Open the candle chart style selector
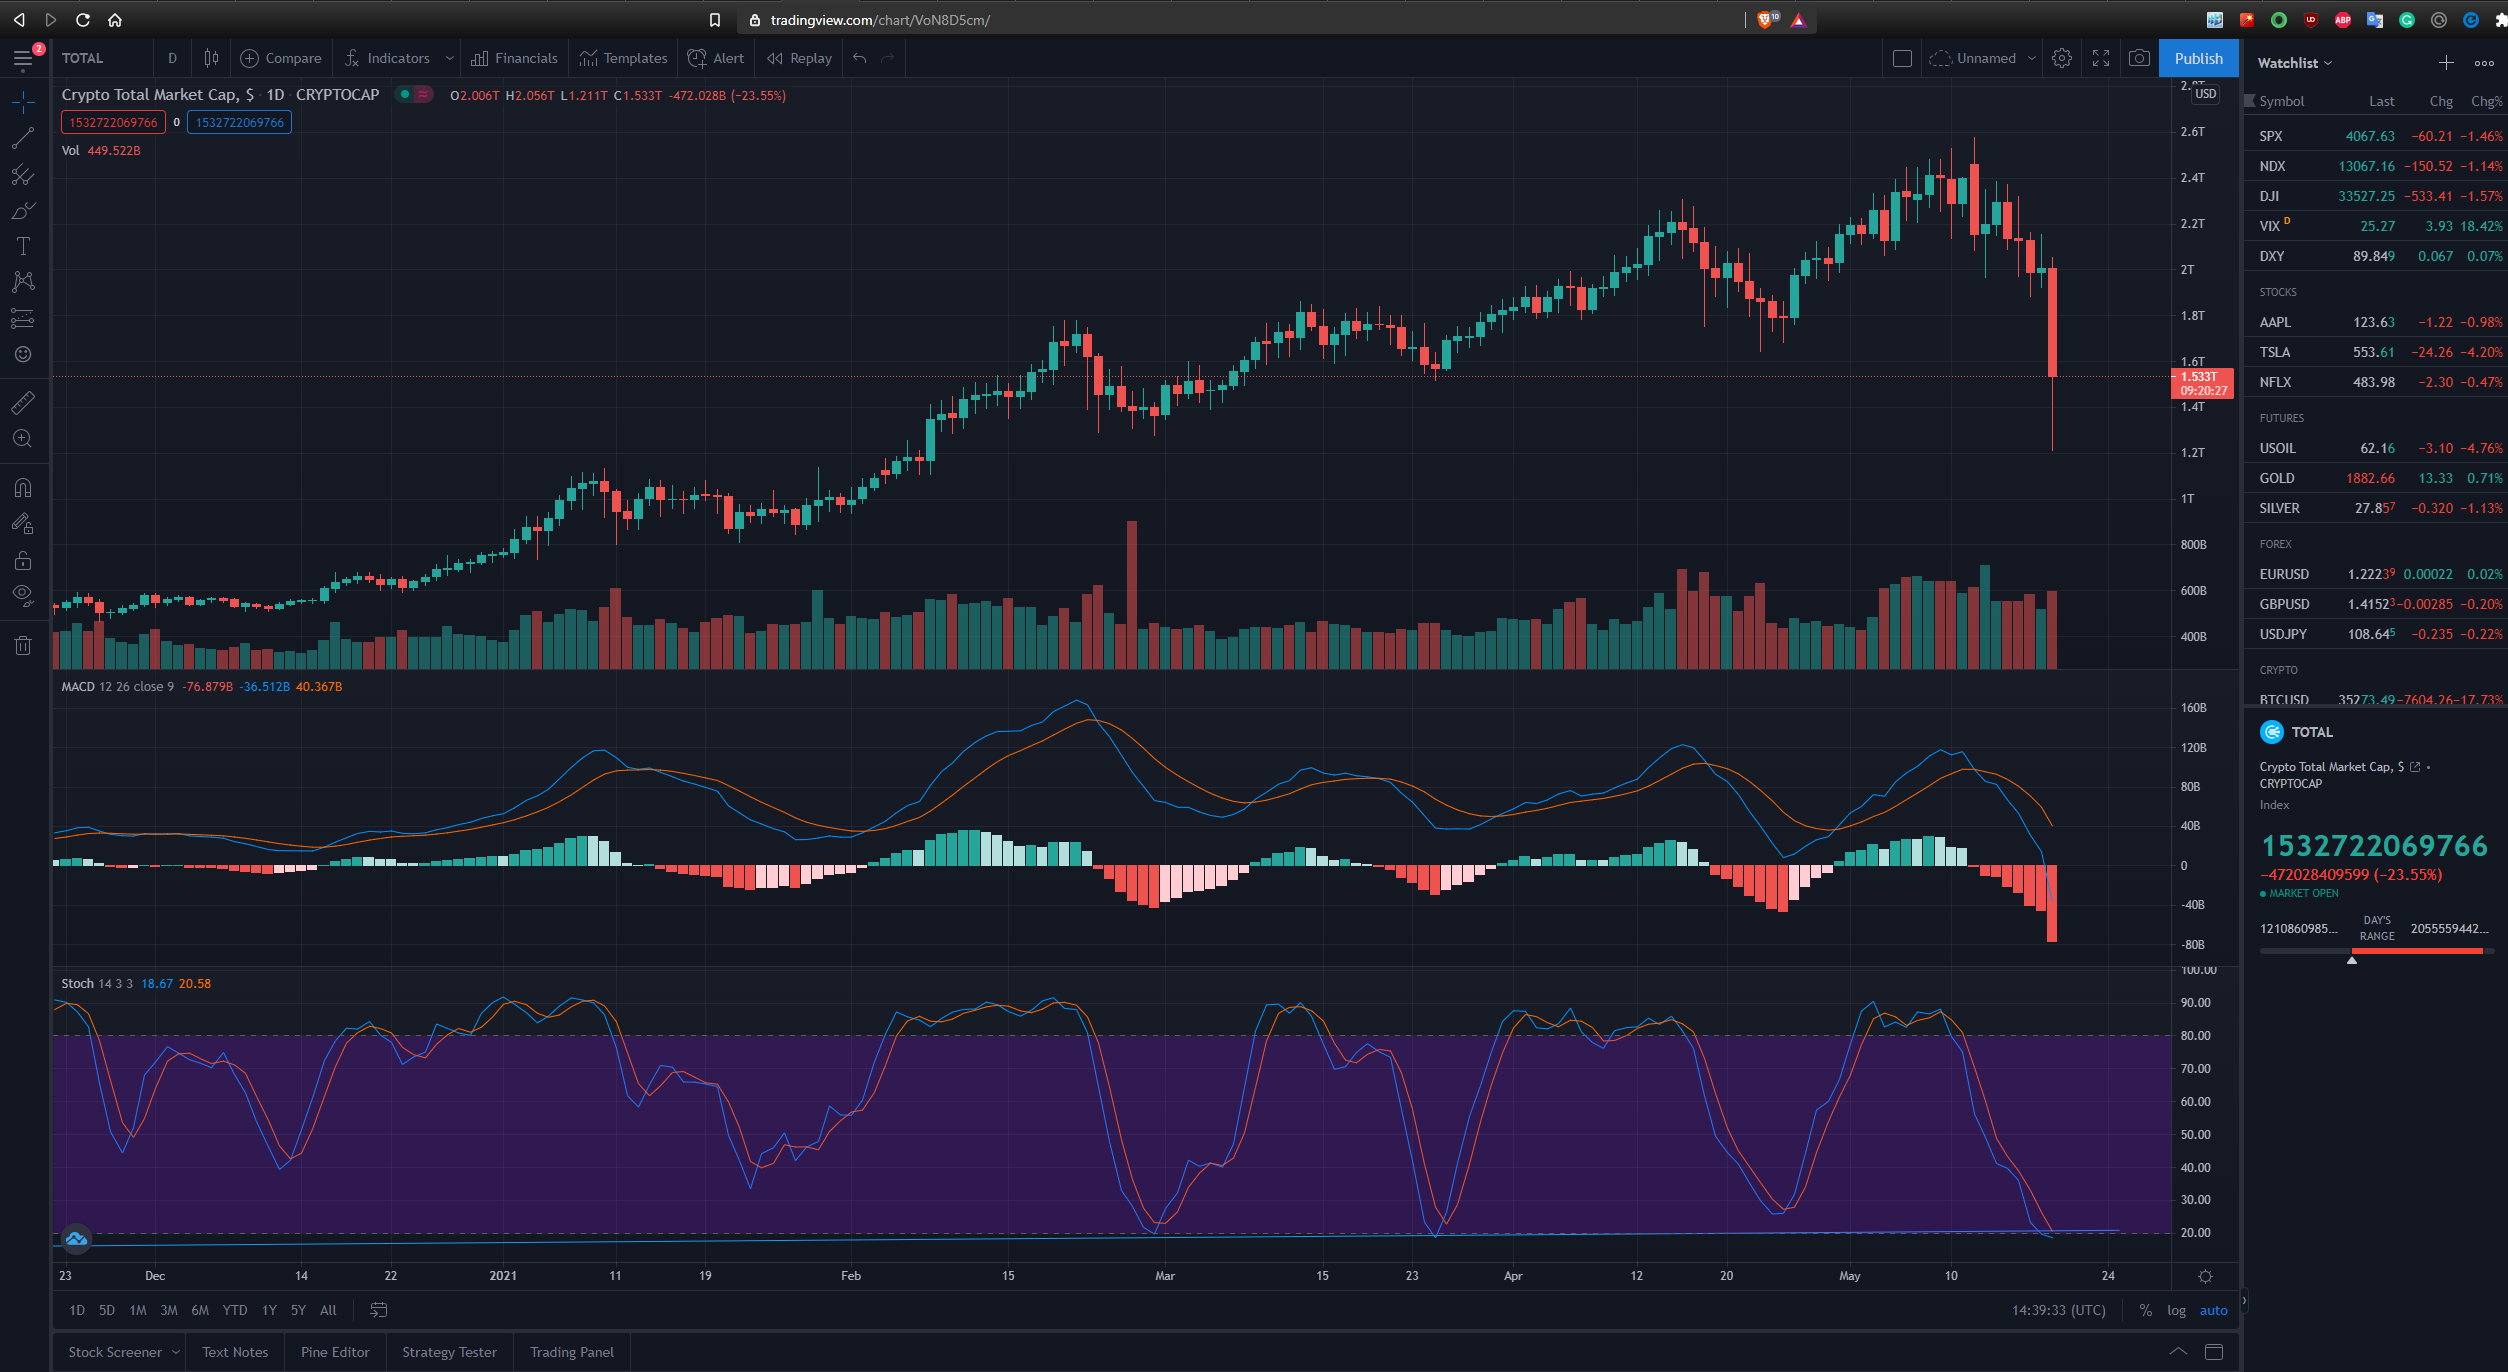 (211, 58)
